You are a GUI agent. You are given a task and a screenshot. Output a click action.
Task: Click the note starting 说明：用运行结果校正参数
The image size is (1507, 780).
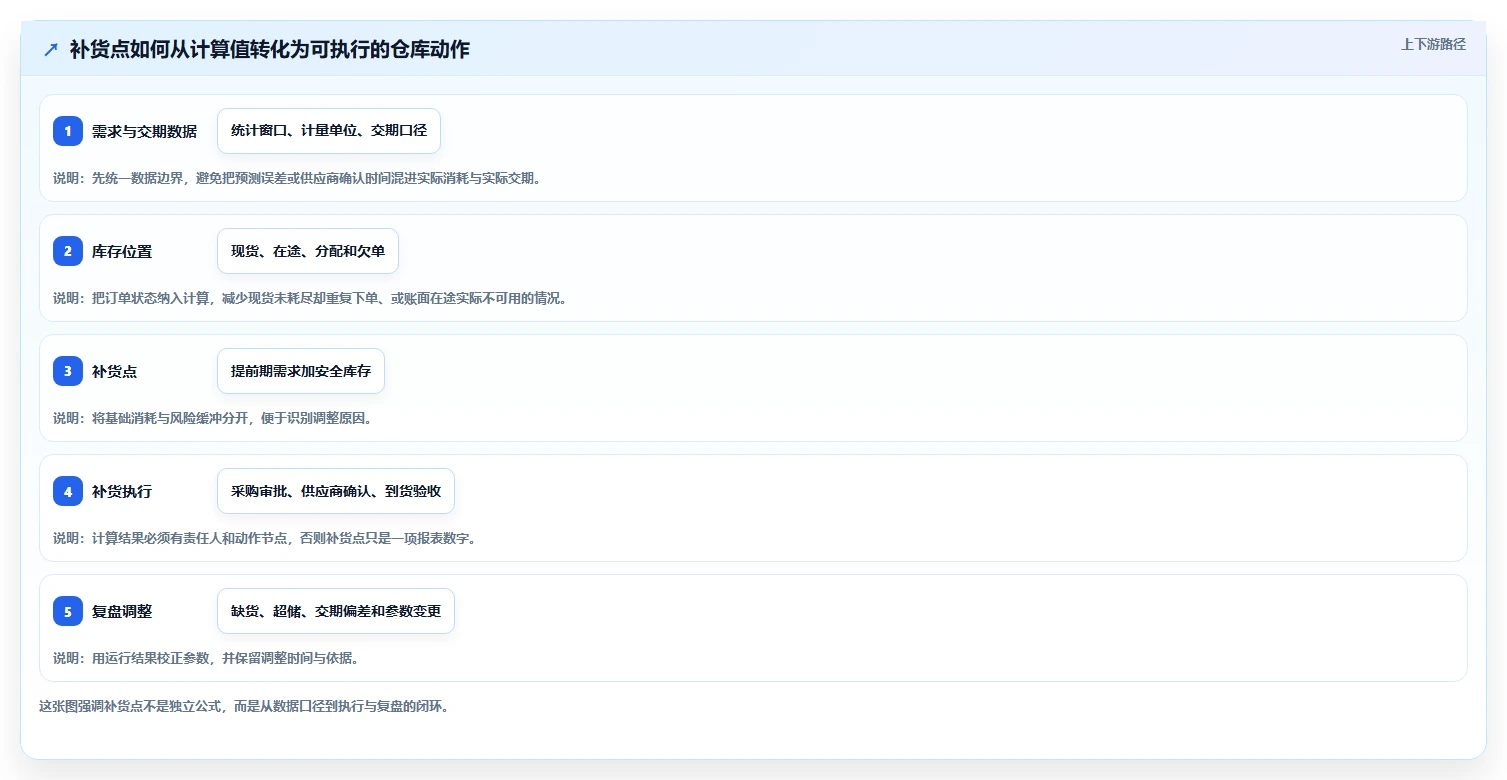coord(206,658)
